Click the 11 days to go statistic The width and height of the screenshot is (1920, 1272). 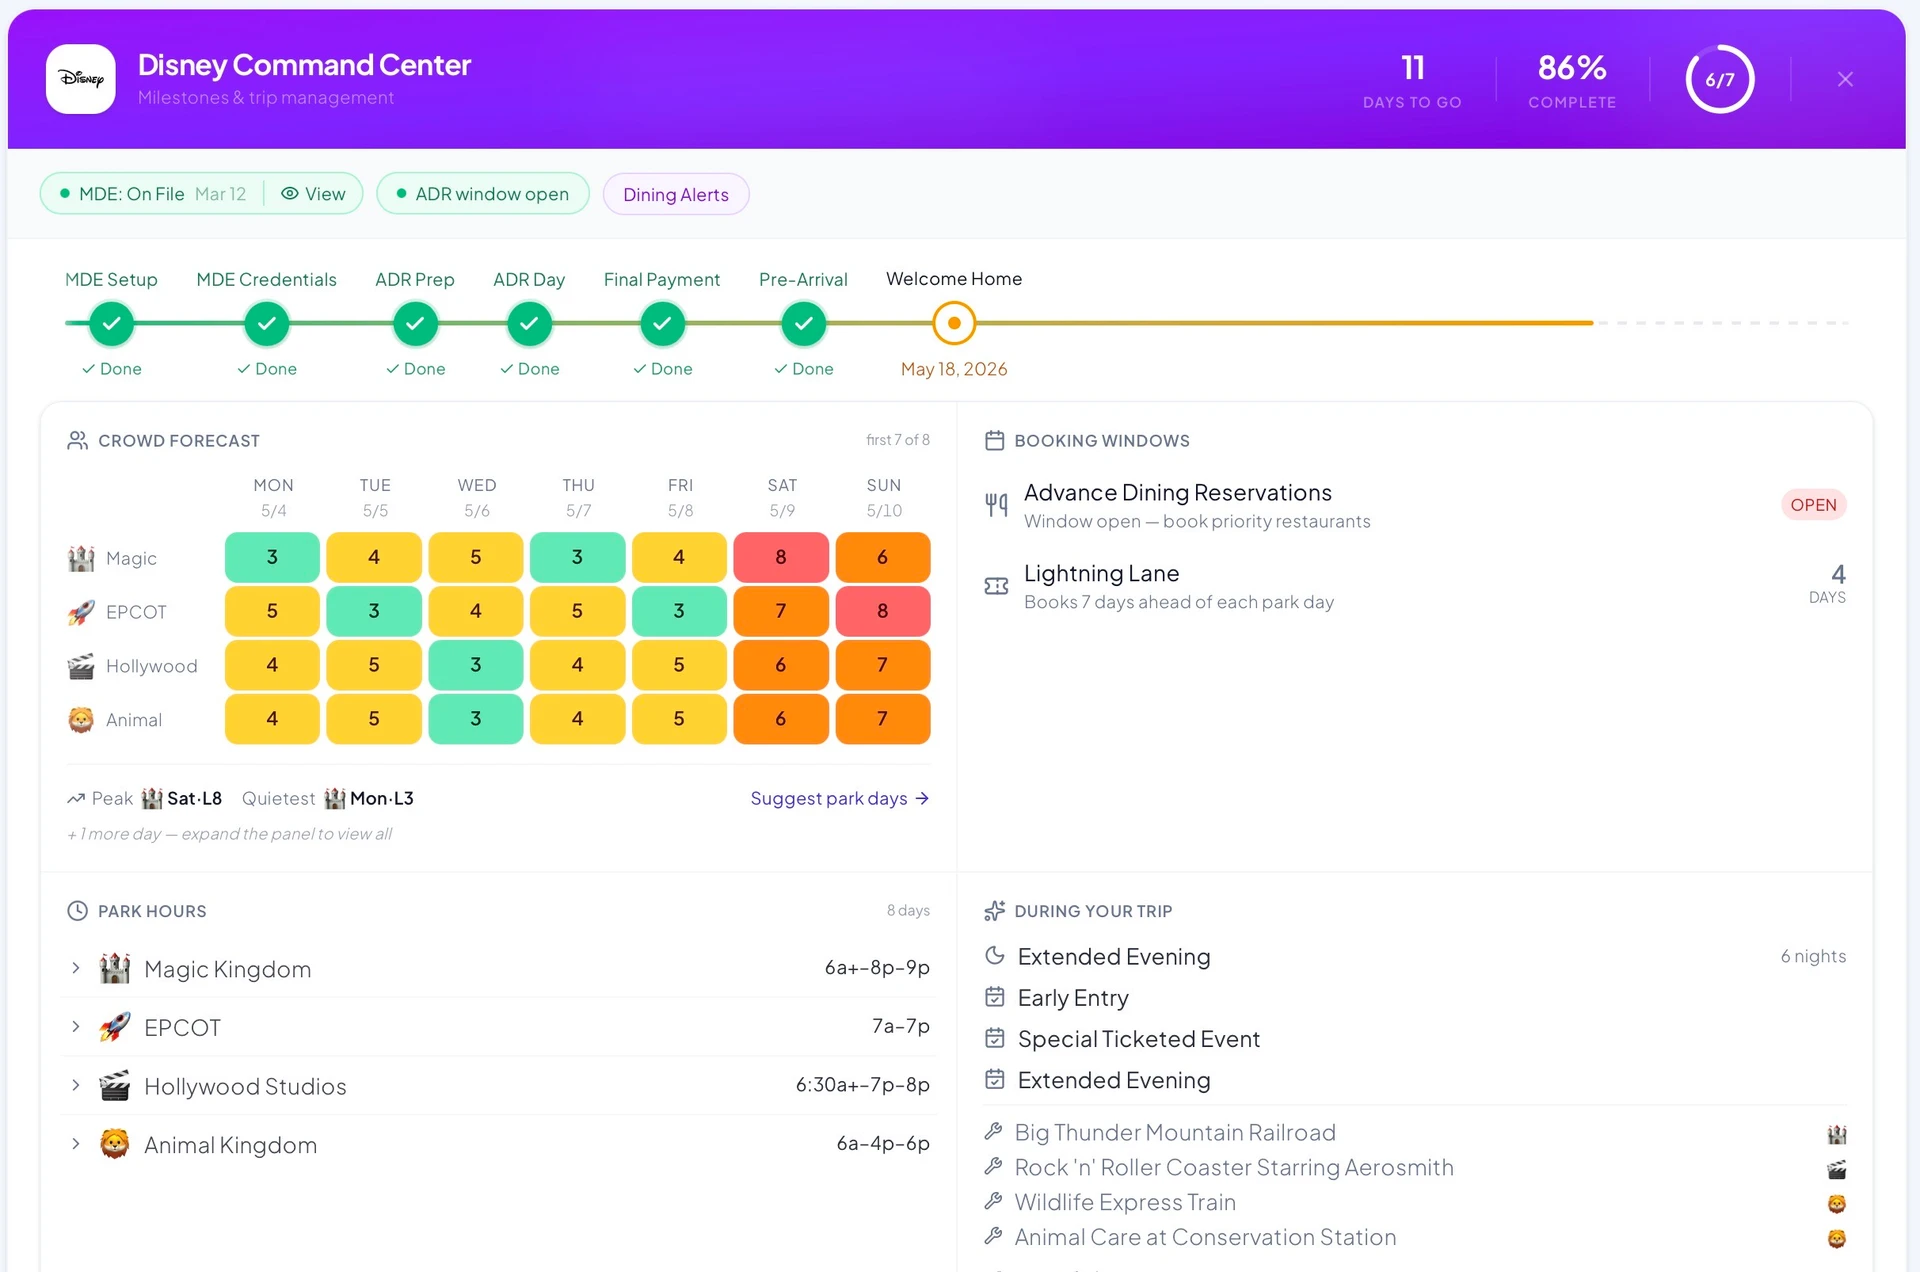pyautogui.click(x=1412, y=80)
